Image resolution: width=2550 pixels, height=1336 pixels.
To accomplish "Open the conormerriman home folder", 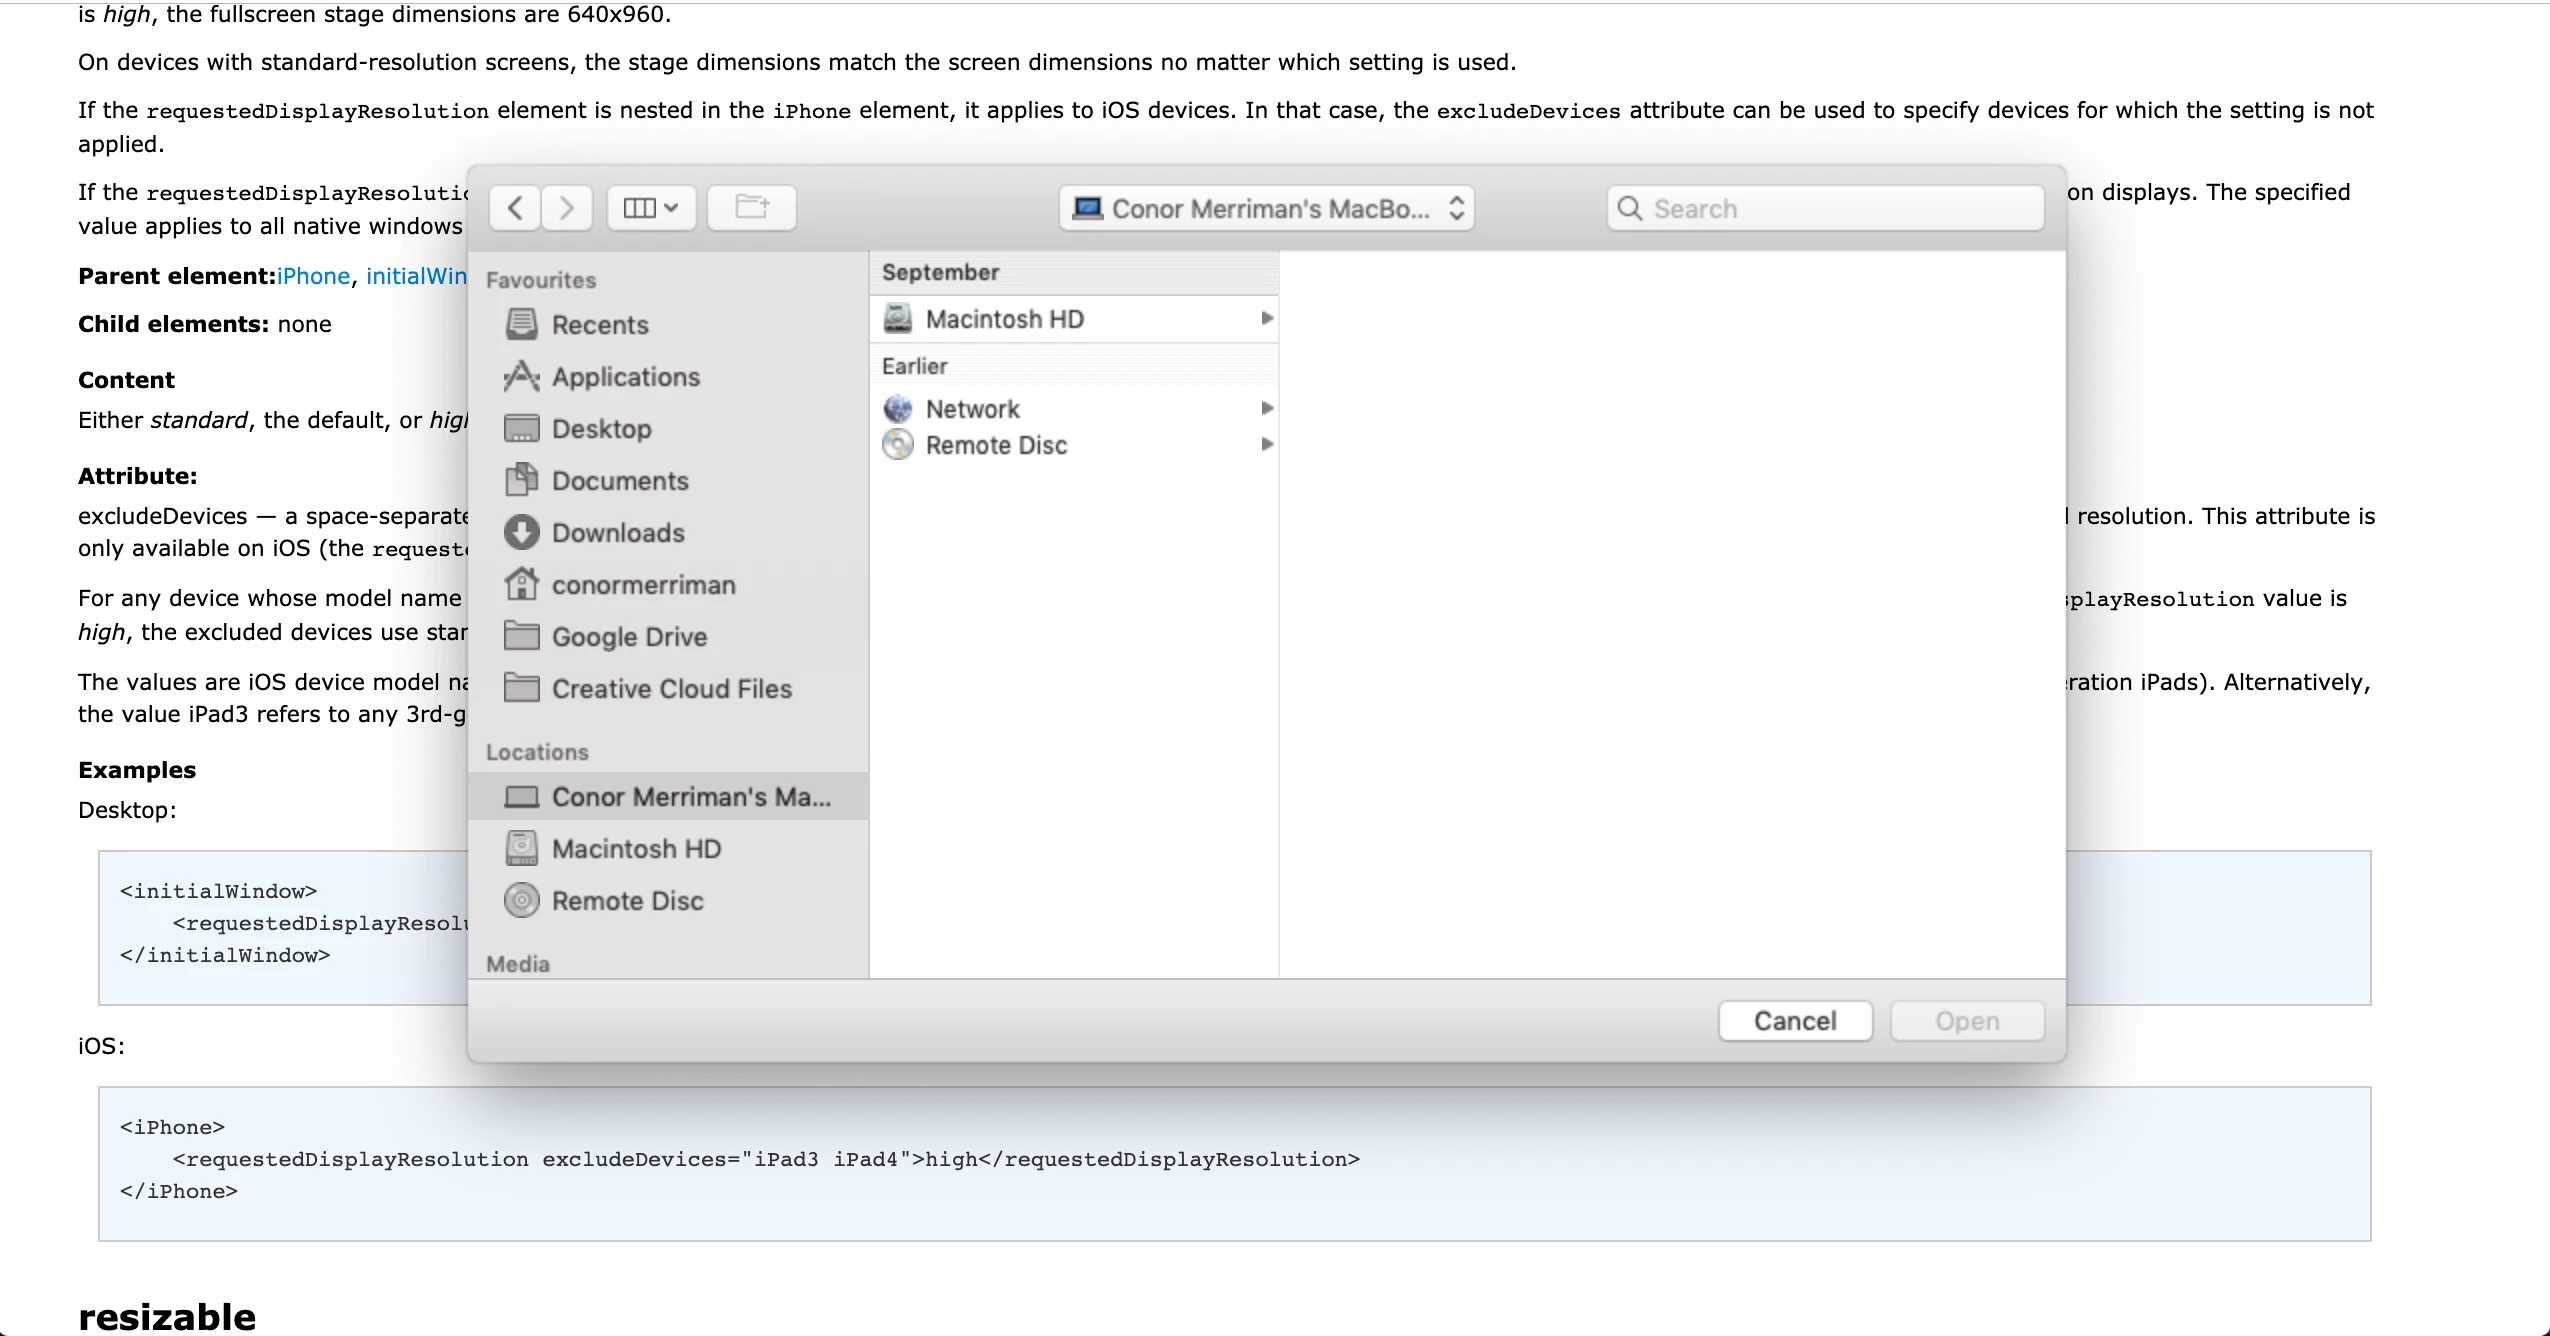I will tap(643, 585).
